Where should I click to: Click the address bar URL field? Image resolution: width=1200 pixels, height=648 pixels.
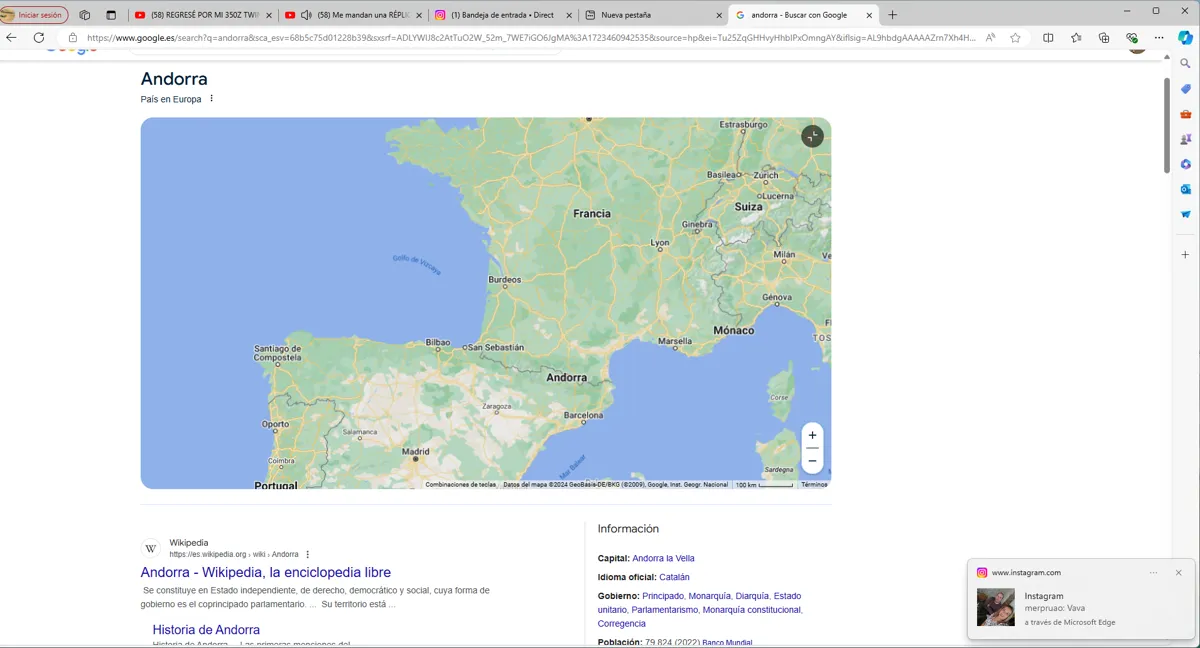coord(530,38)
